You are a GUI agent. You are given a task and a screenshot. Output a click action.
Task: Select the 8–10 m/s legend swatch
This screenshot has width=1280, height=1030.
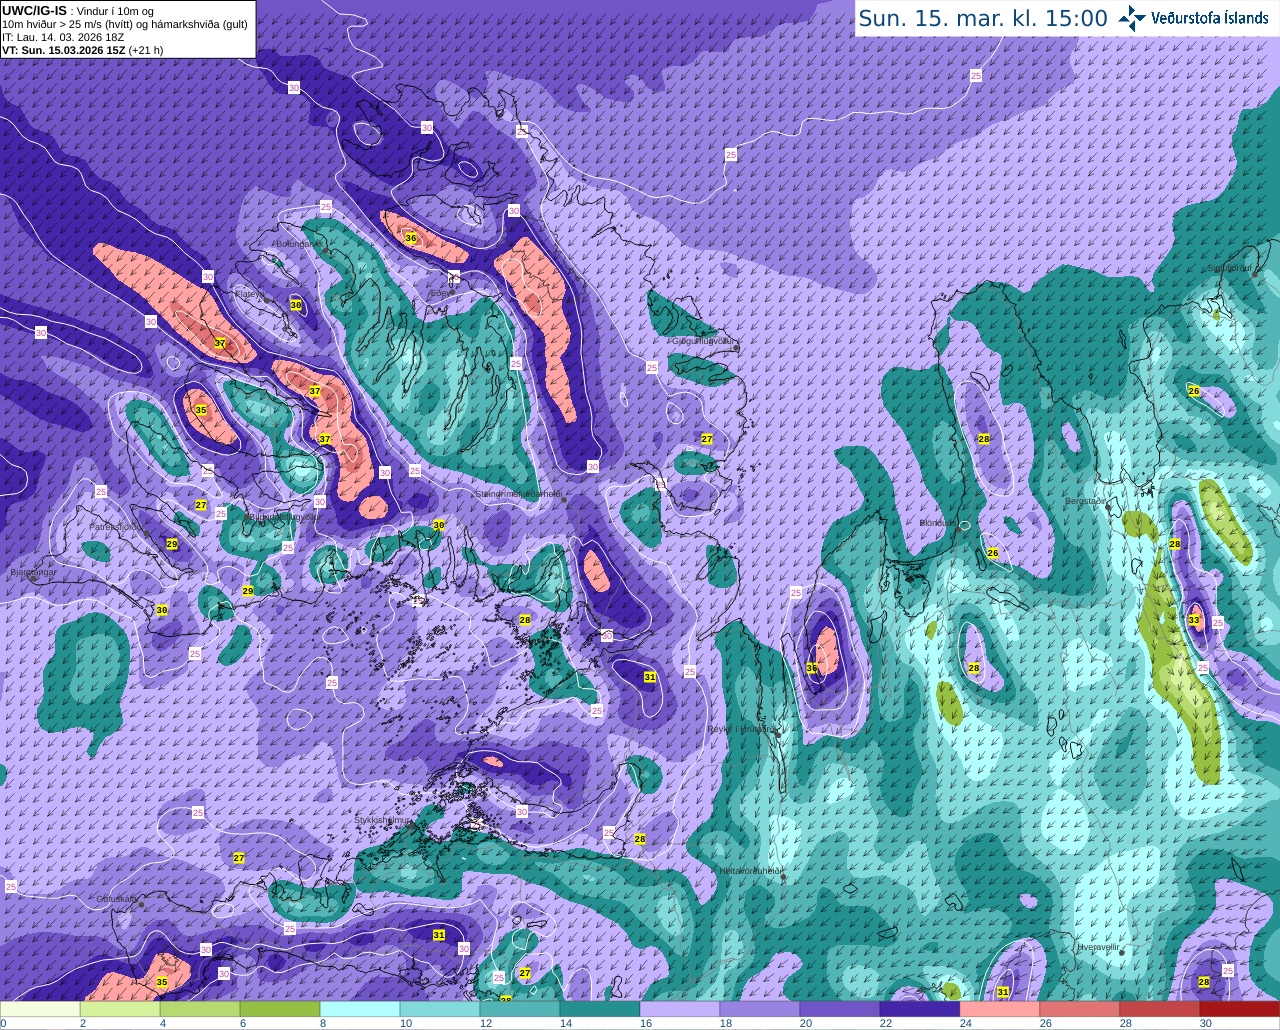point(360,1009)
